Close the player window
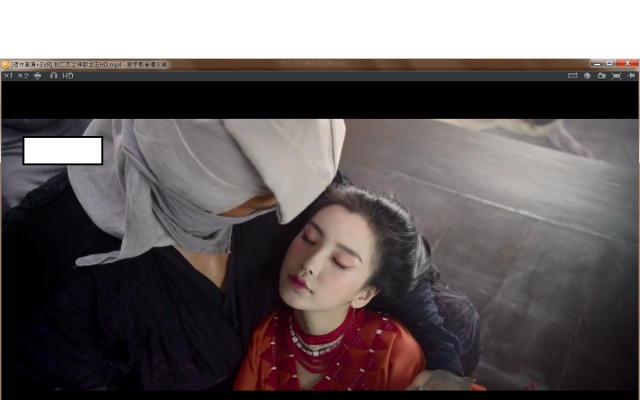Viewport: 640px width, 400px height. click(x=627, y=63)
